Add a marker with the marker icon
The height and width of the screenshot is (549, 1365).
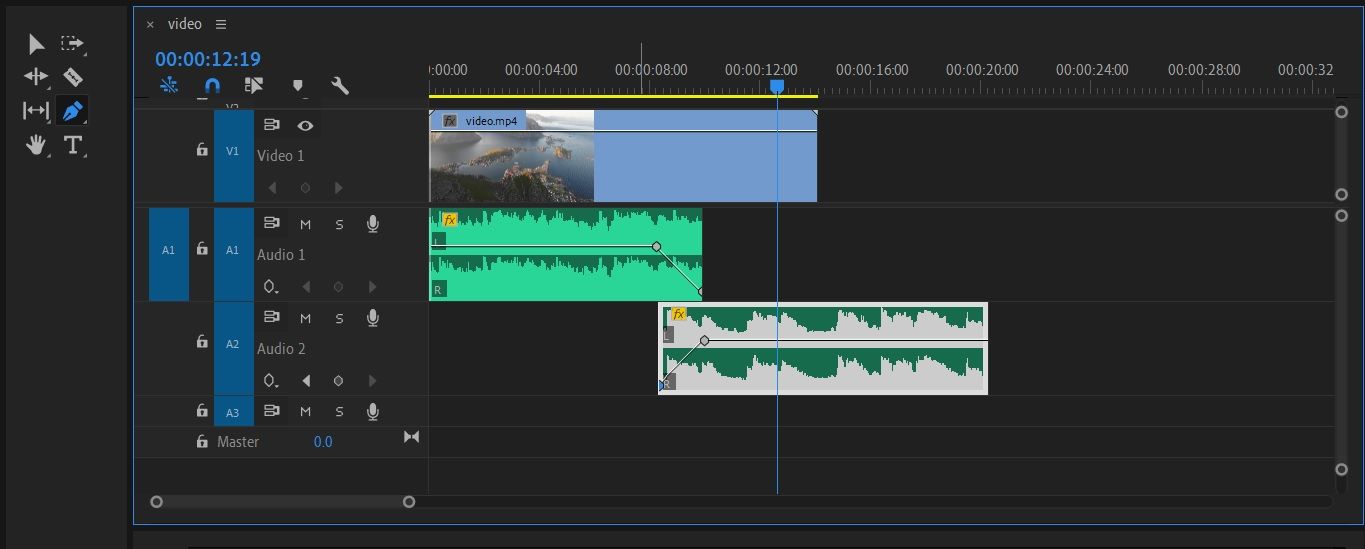(297, 86)
